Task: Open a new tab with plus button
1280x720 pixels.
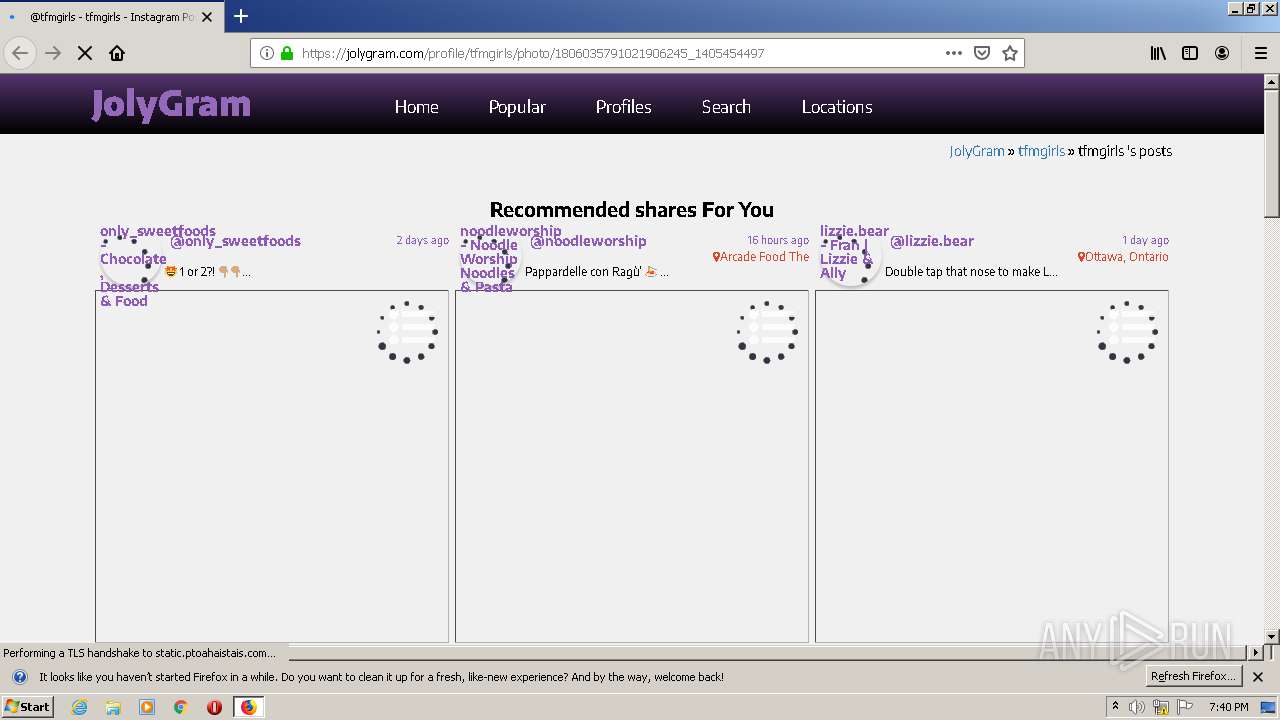Action: pyautogui.click(x=241, y=16)
